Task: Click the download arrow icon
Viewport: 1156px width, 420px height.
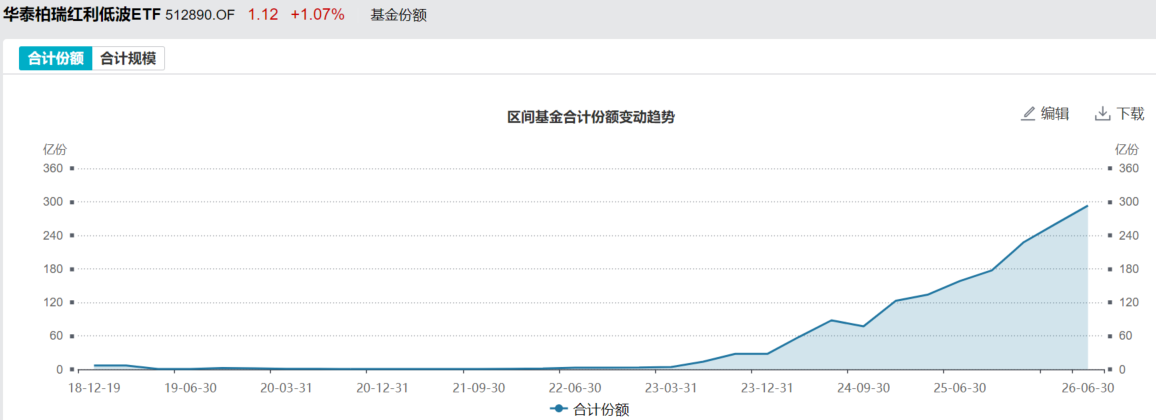Action: coord(1102,113)
